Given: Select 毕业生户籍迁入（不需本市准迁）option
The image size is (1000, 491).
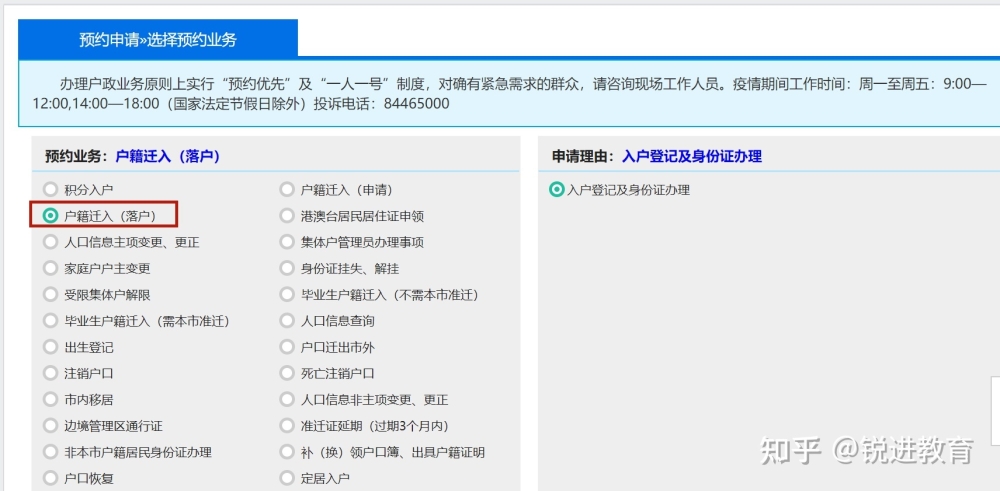Looking at the screenshot, I should (x=287, y=295).
